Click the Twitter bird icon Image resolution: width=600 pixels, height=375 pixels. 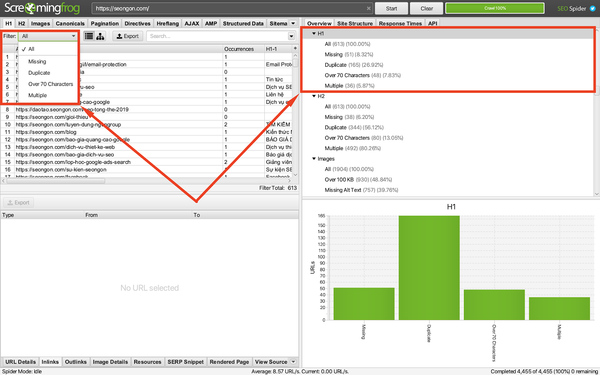click(x=593, y=8)
